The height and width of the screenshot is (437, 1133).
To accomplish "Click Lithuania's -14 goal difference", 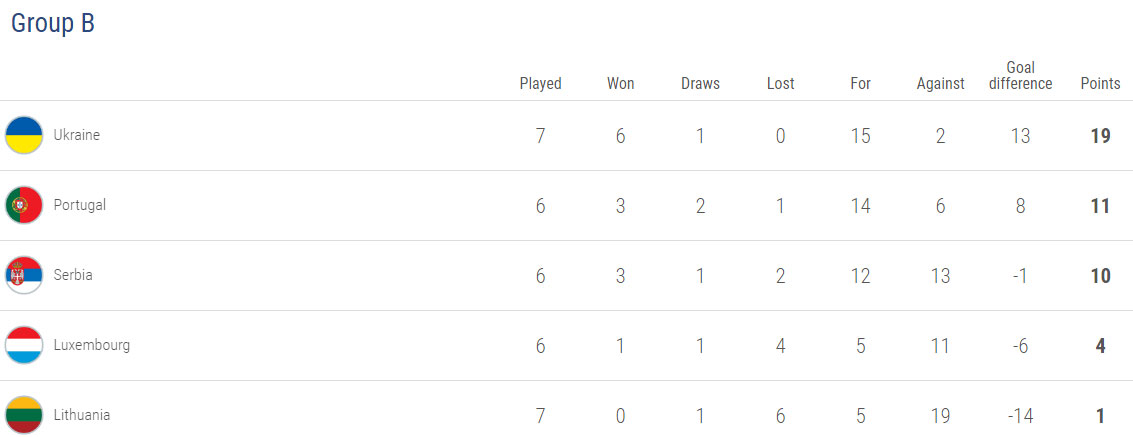I will (x=1020, y=416).
